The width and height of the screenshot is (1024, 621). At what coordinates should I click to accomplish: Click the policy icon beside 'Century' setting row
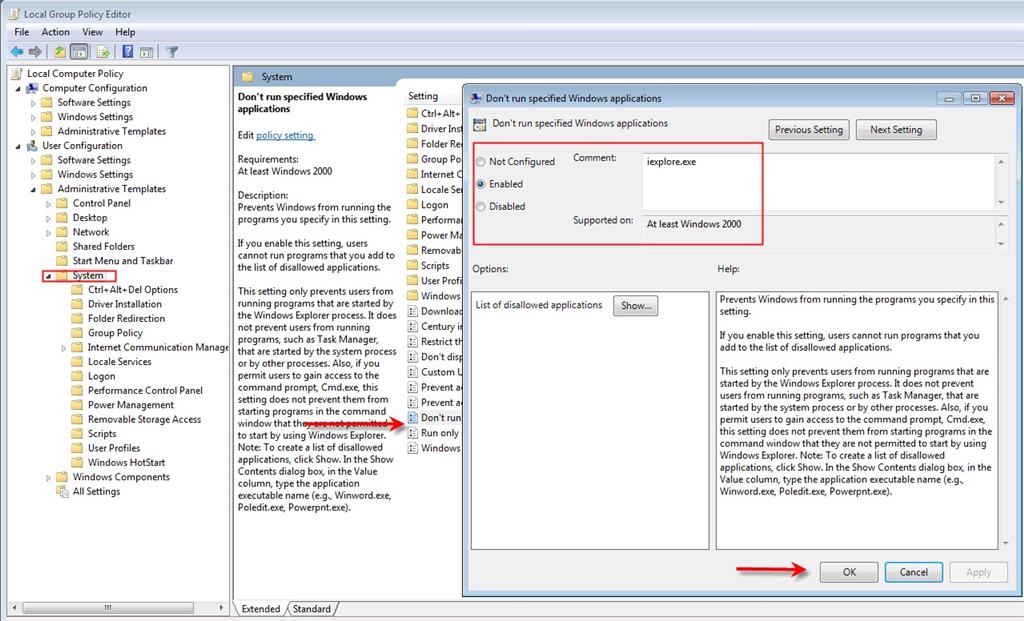(x=413, y=326)
